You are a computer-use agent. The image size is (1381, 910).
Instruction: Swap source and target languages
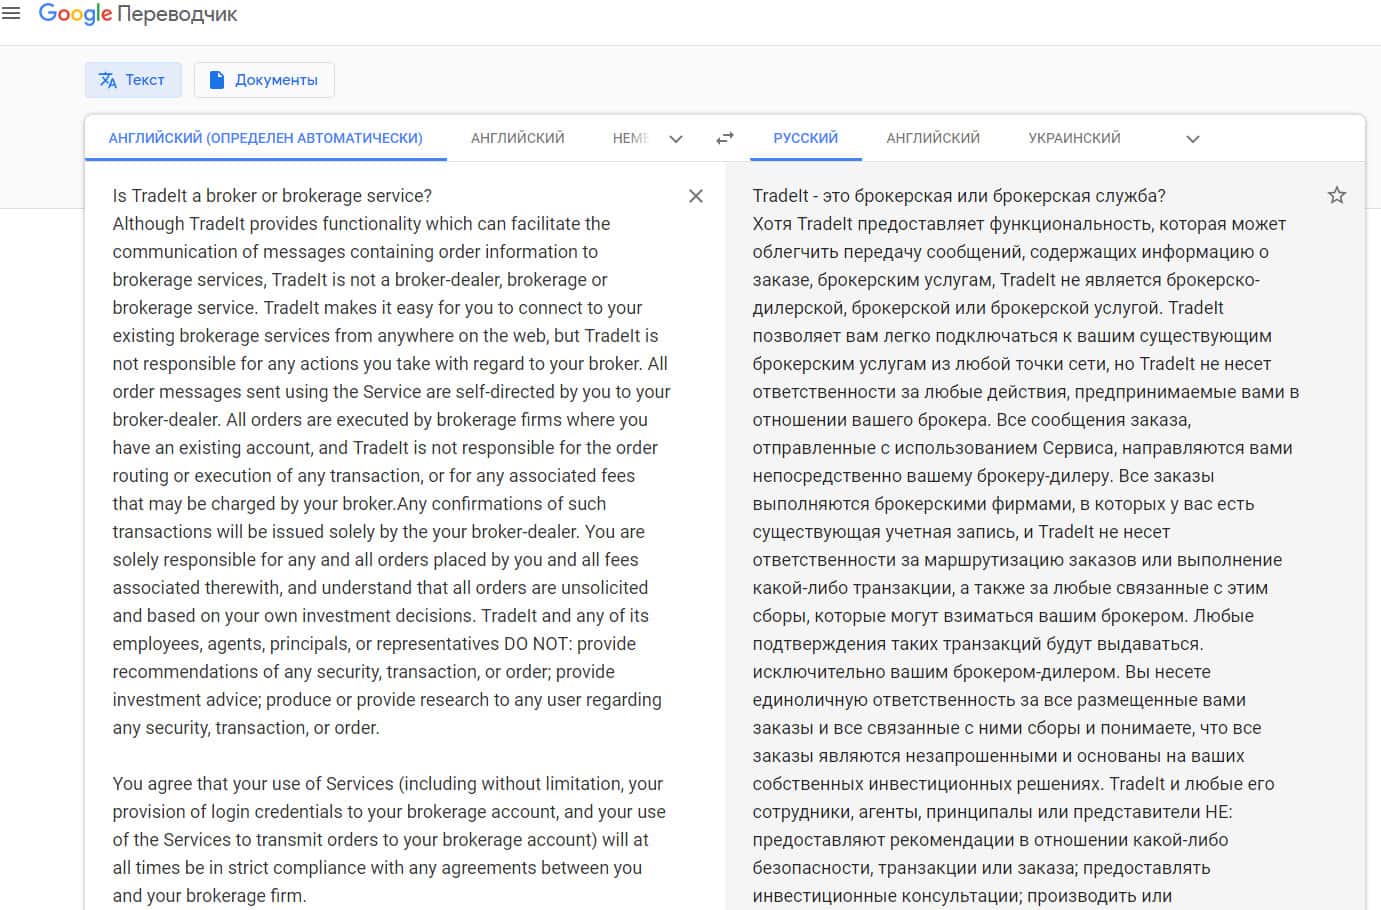pyautogui.click(x=725, y=139)
